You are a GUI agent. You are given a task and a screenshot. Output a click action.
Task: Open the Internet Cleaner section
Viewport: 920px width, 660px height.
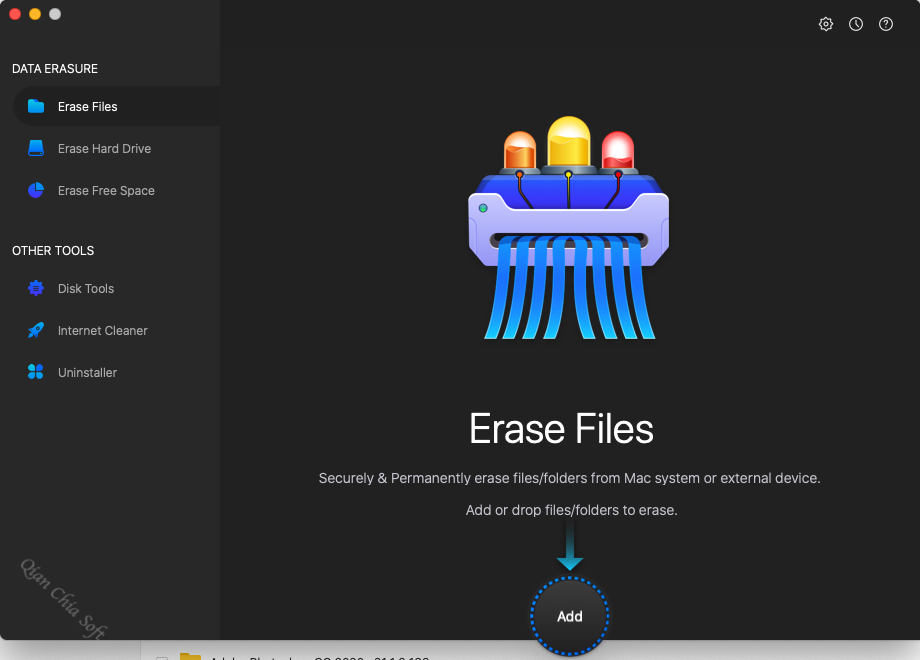(x=103, y=331)
